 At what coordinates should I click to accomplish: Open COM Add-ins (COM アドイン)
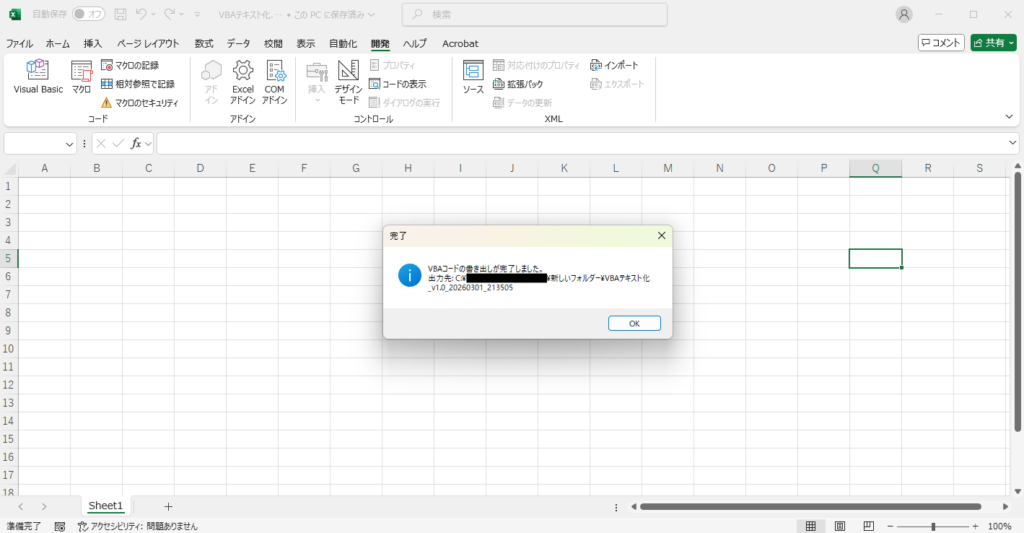(274, 80)
